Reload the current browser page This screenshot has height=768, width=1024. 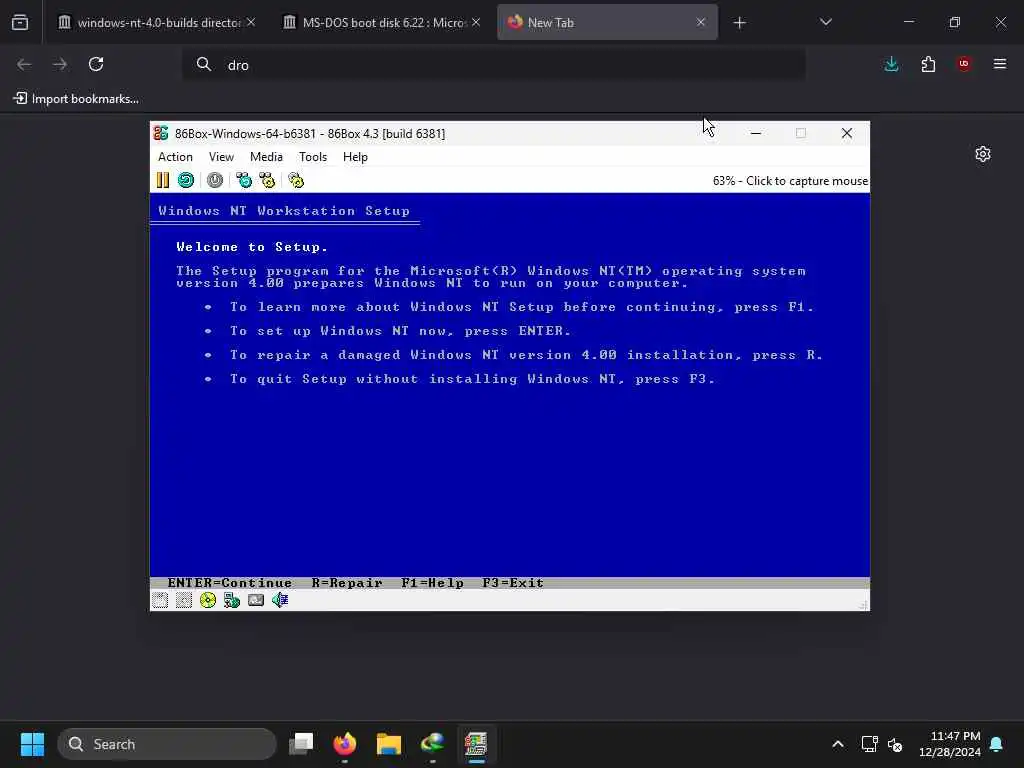tap(96, 64)
